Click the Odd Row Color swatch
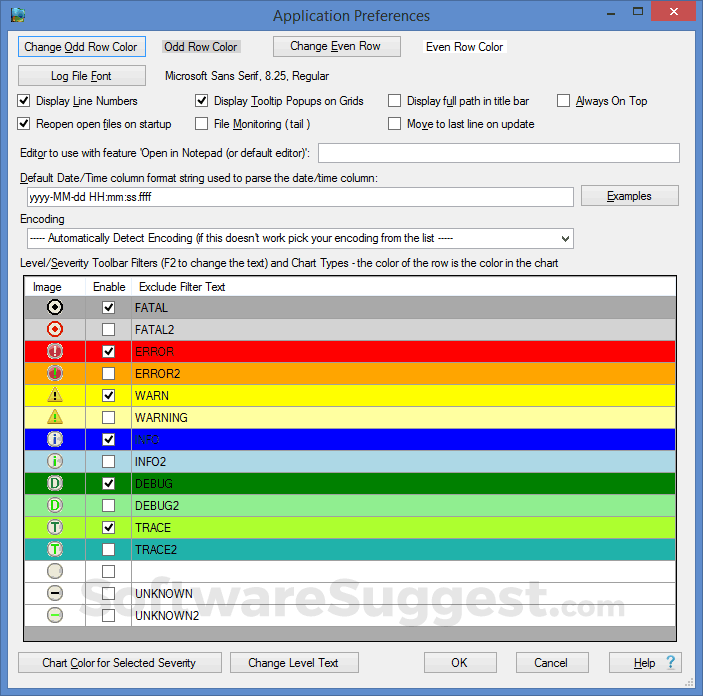 point(200,47)
